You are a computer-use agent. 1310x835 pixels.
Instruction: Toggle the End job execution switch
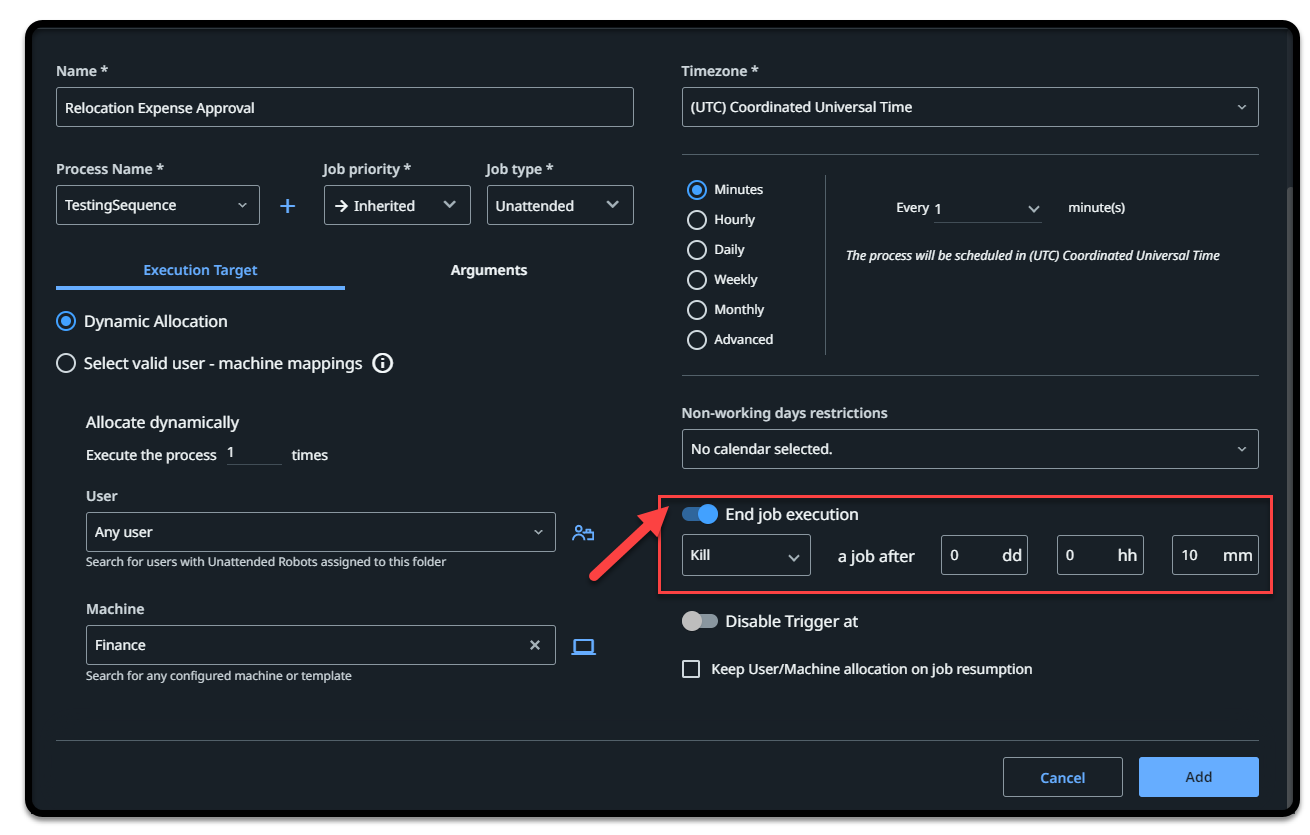pyautogui.click(x=700, y=514)
